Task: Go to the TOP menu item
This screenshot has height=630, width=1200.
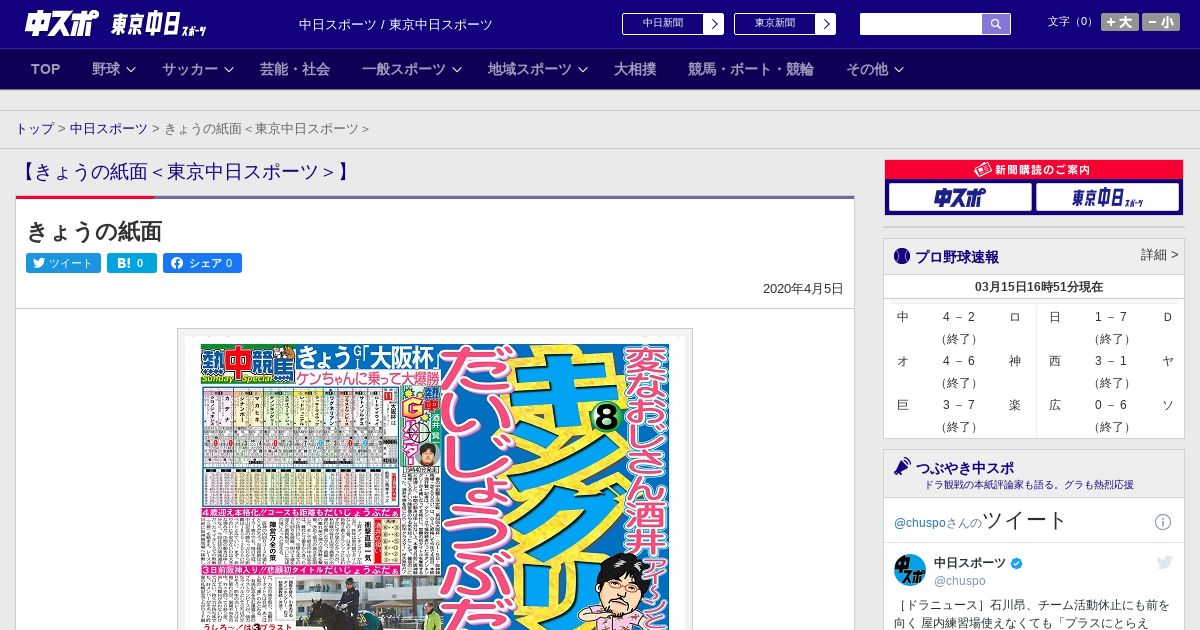Action: [x=46, y=69]
